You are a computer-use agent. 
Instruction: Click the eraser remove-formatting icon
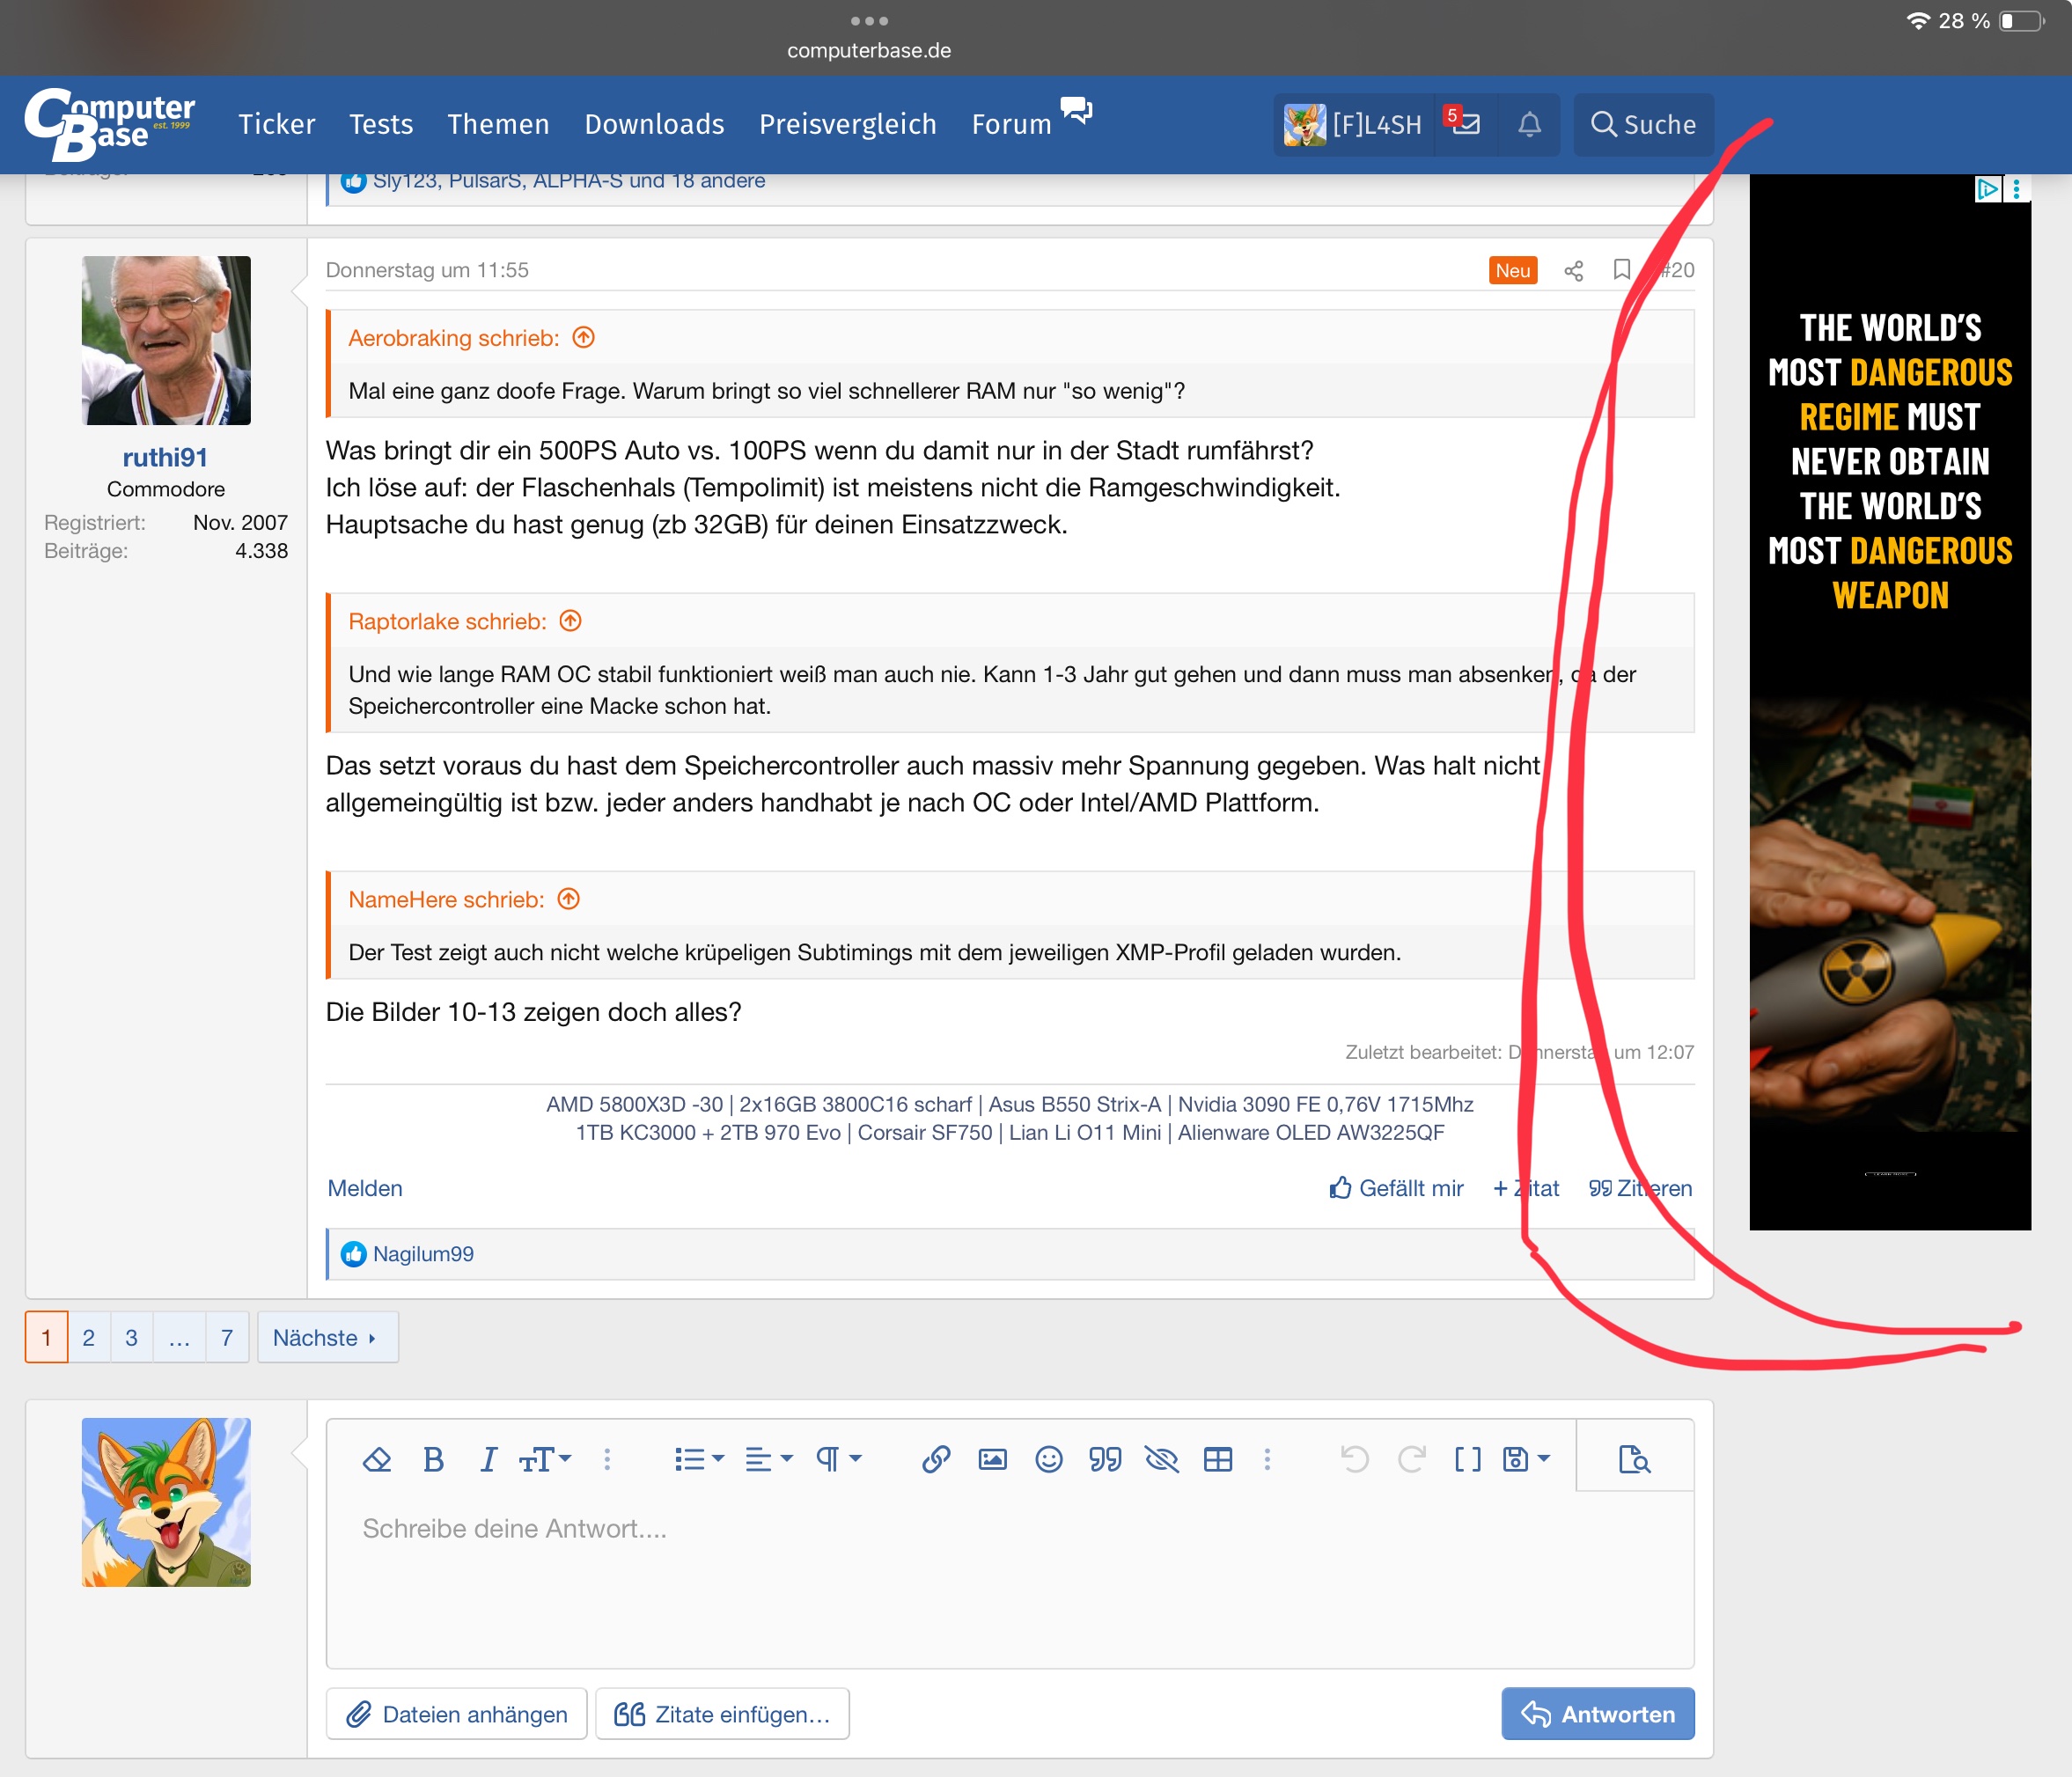376,1460
